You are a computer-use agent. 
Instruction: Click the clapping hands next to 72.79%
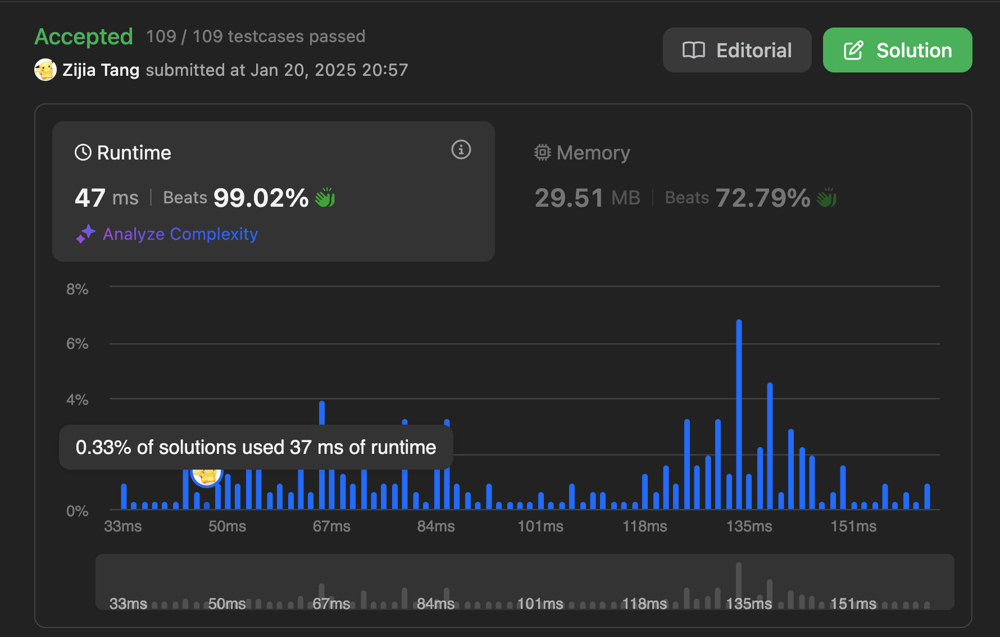pos(826,198)
